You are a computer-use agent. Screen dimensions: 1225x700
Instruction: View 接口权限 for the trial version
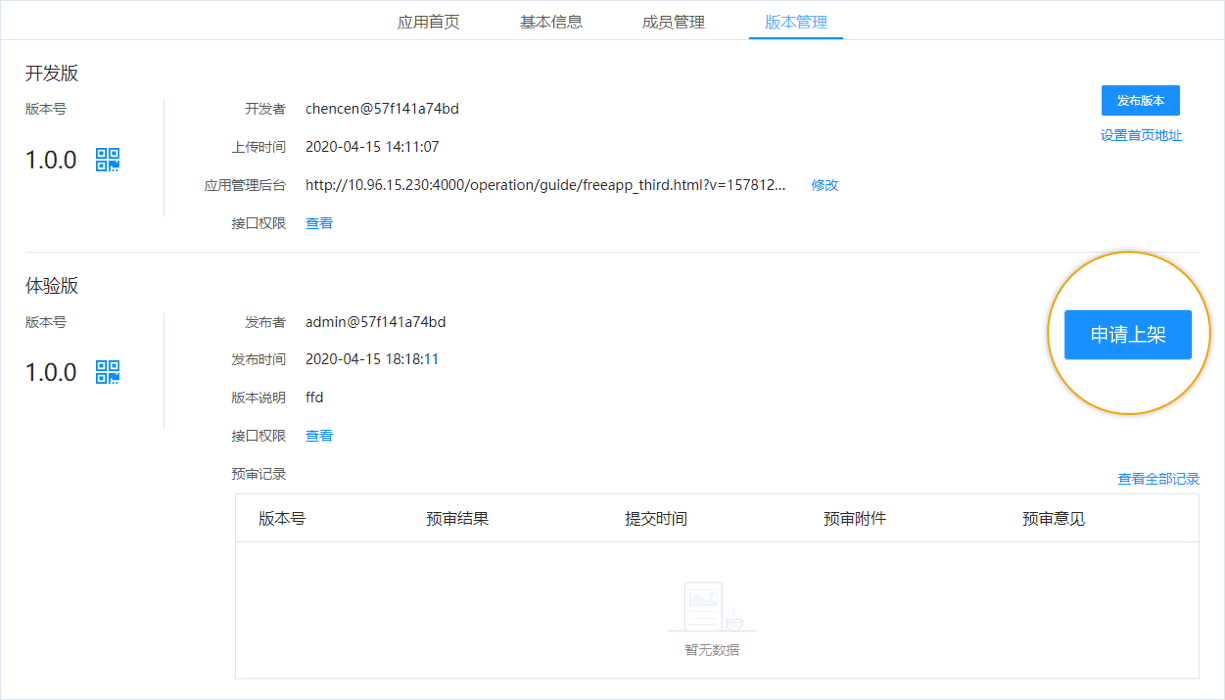click(x=319, y=435)
